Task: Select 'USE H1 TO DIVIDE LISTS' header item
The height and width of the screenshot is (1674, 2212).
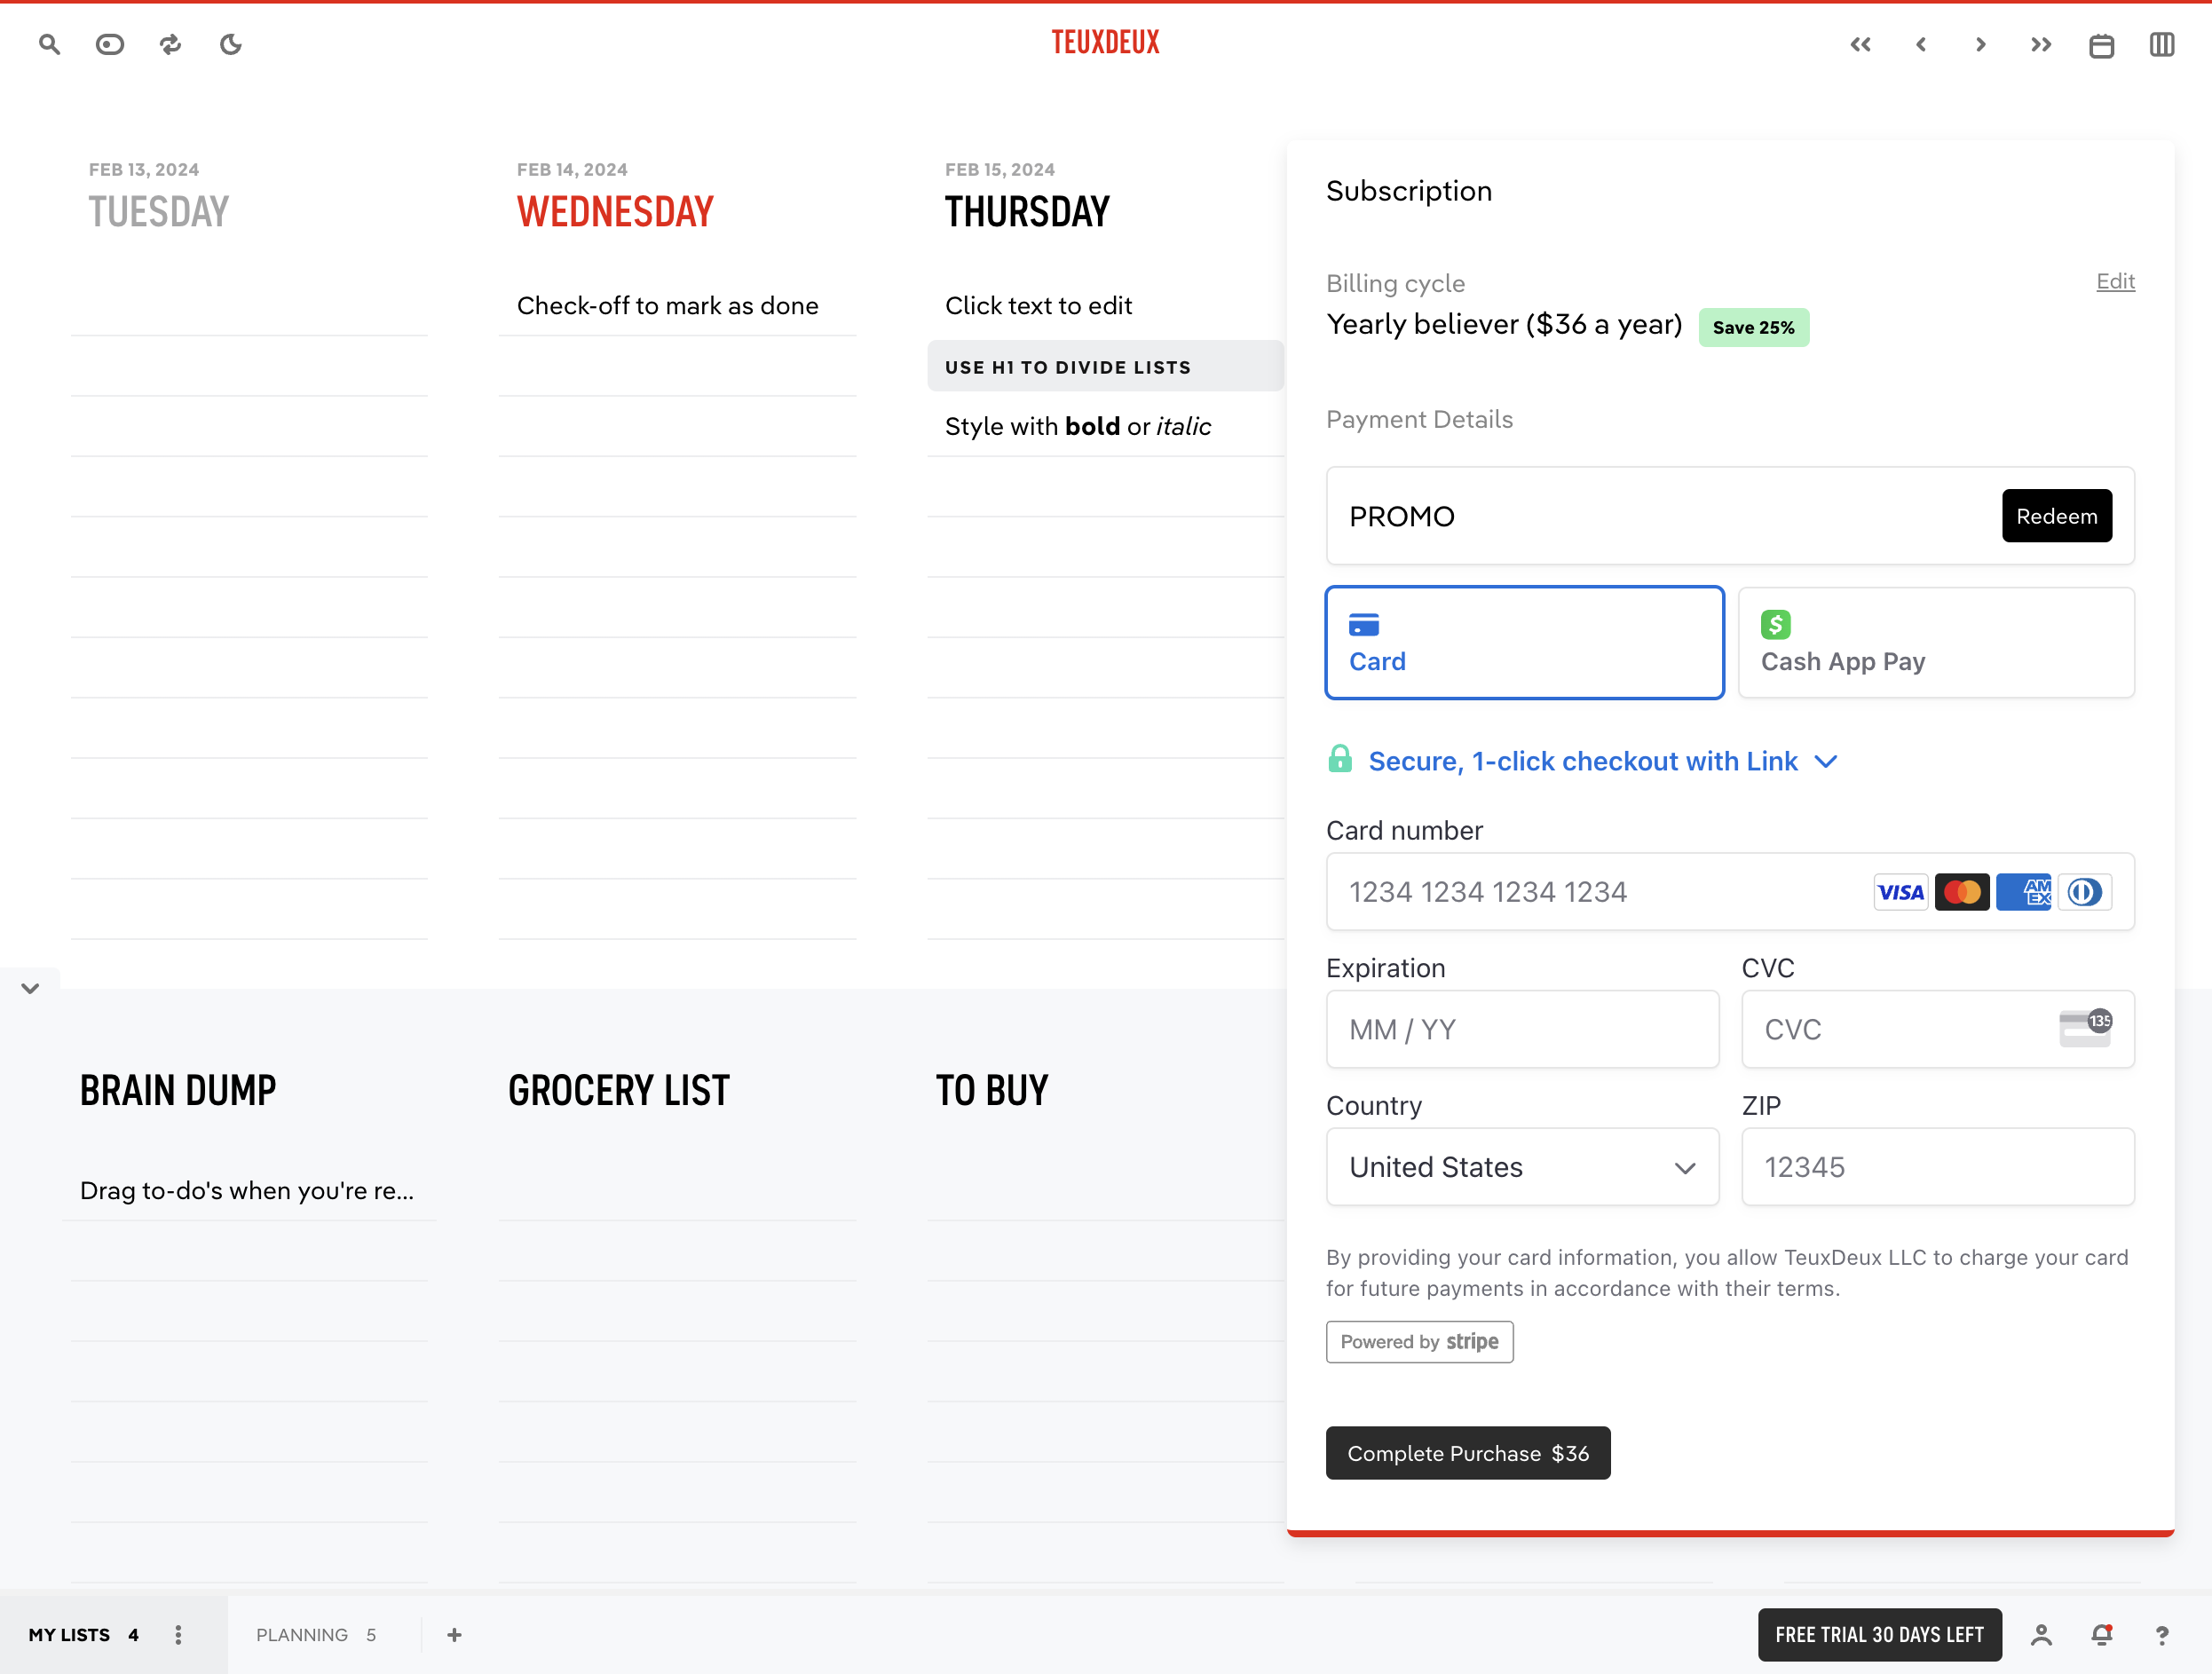Action: point(1105,366)
